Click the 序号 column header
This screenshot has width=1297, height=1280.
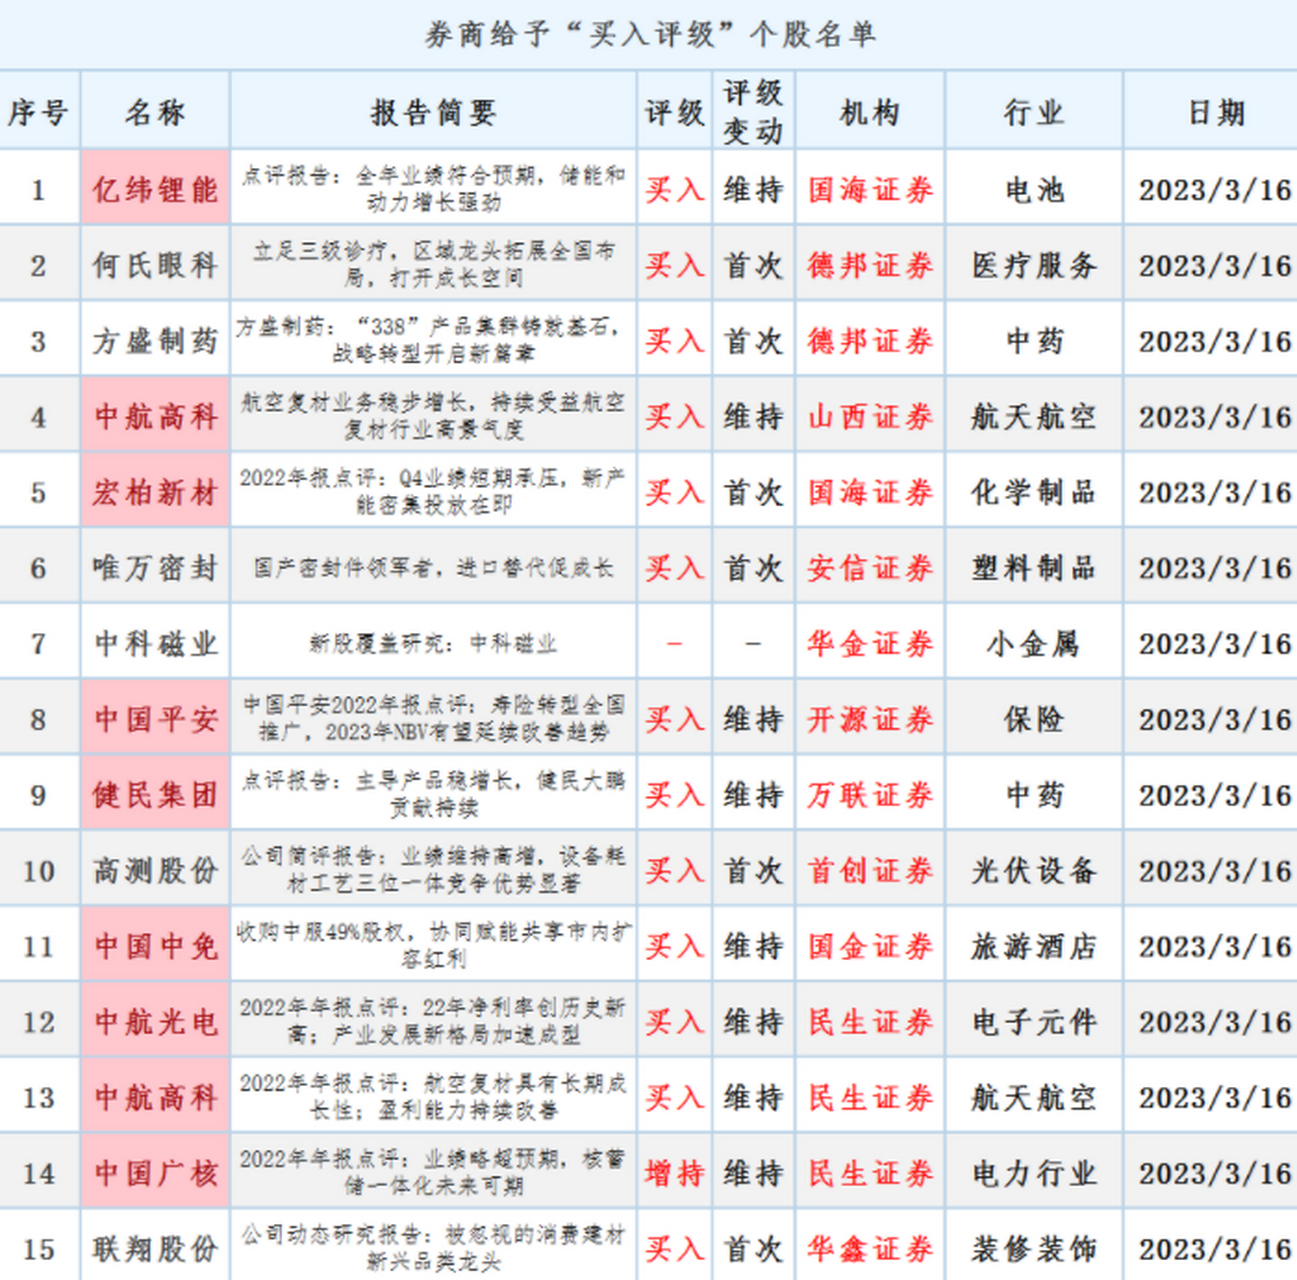pyautogui.click(x=39, y=112)
